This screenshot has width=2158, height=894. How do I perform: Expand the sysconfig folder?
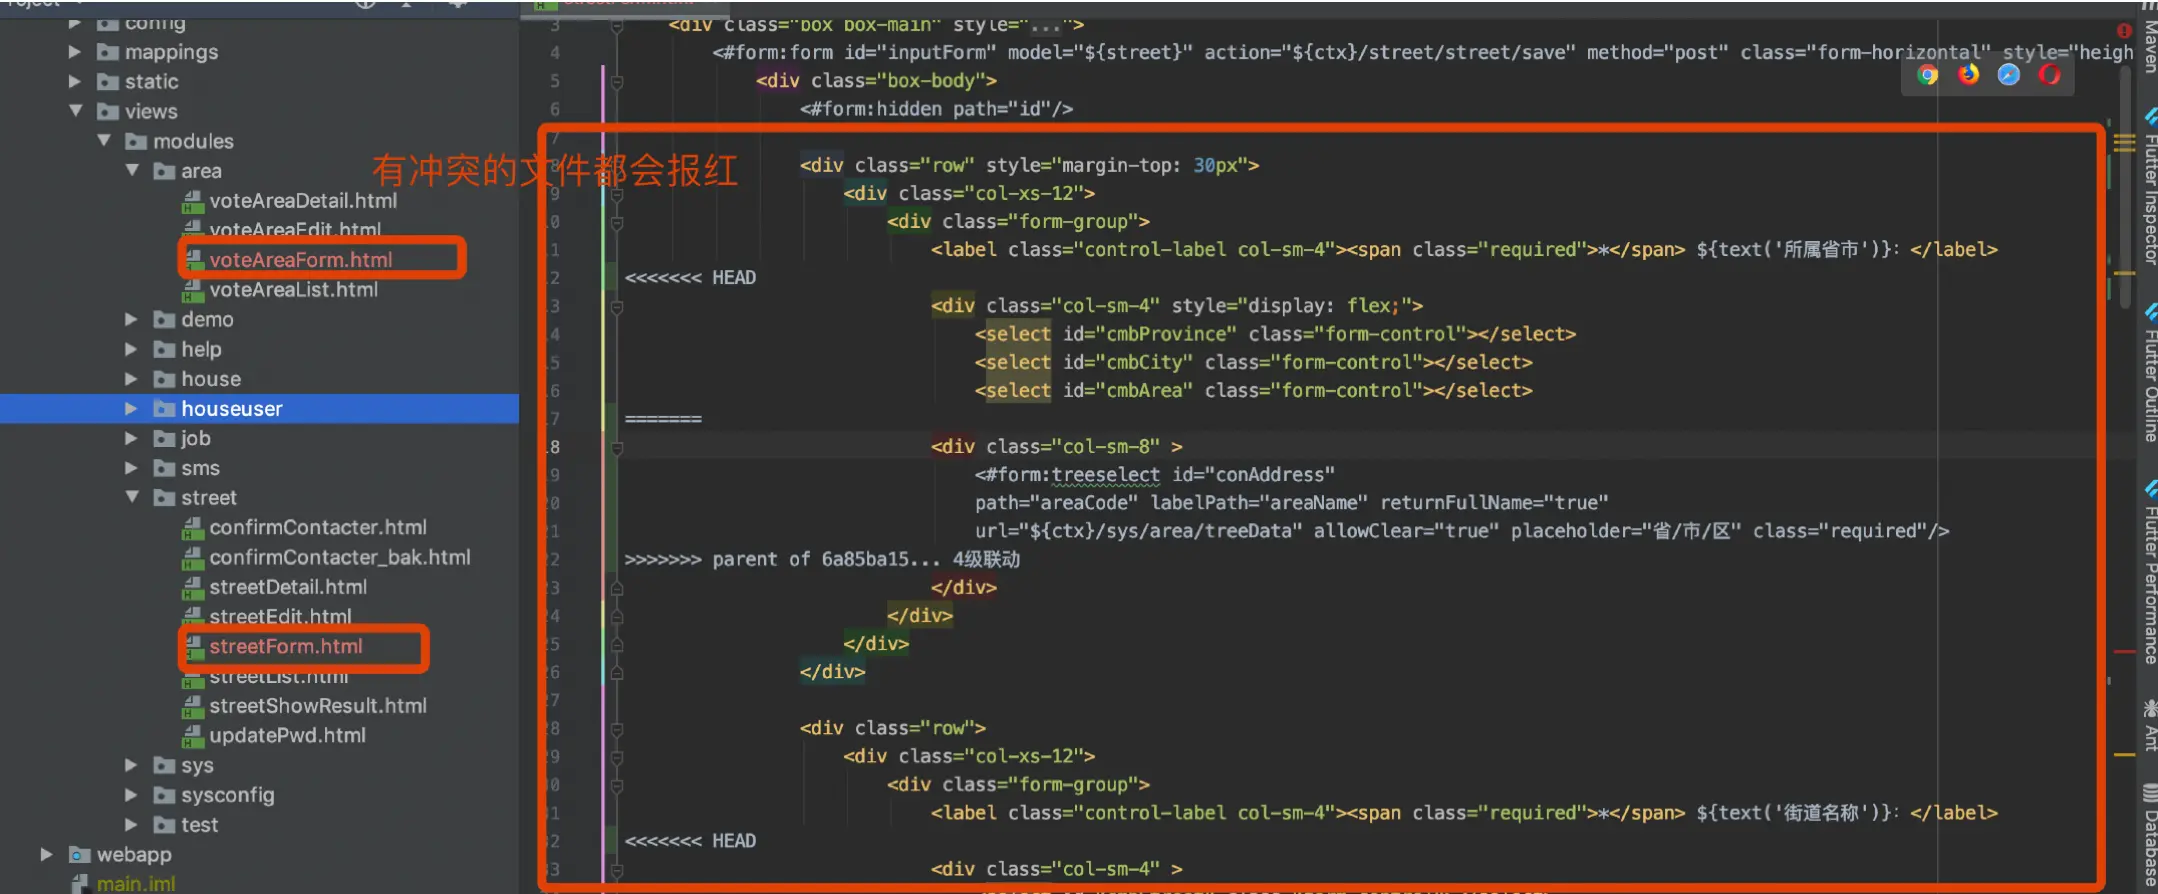click(x=131, y=795)
